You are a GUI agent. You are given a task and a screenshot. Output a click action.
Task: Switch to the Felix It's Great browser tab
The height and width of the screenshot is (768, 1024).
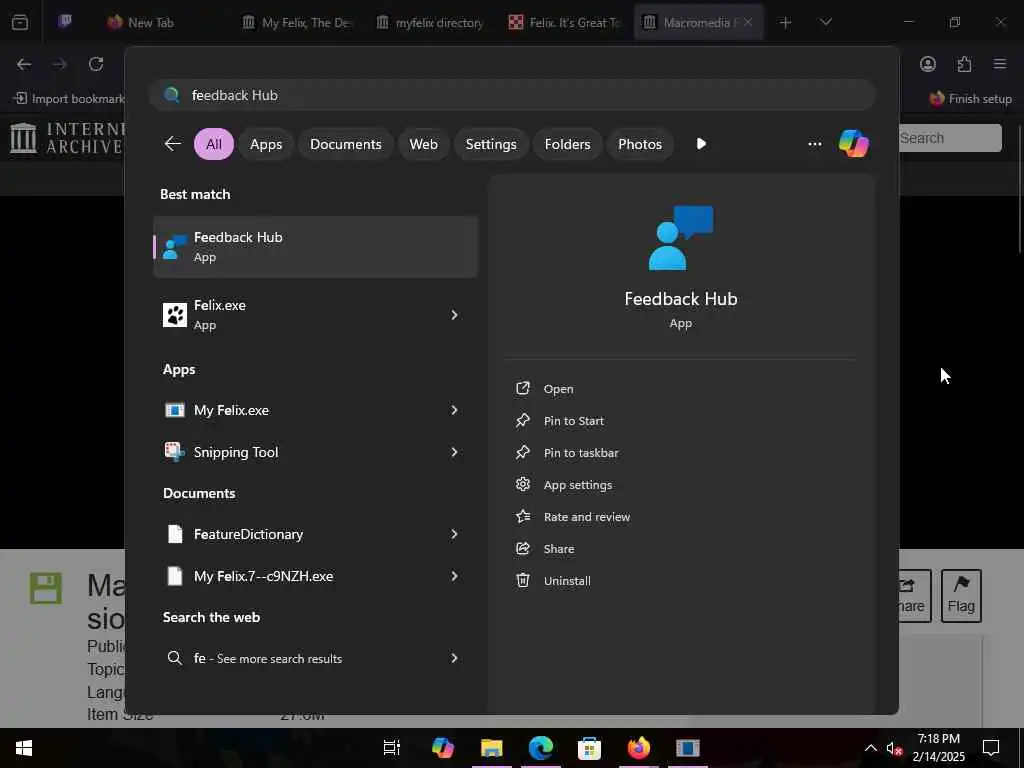(564, 22)
